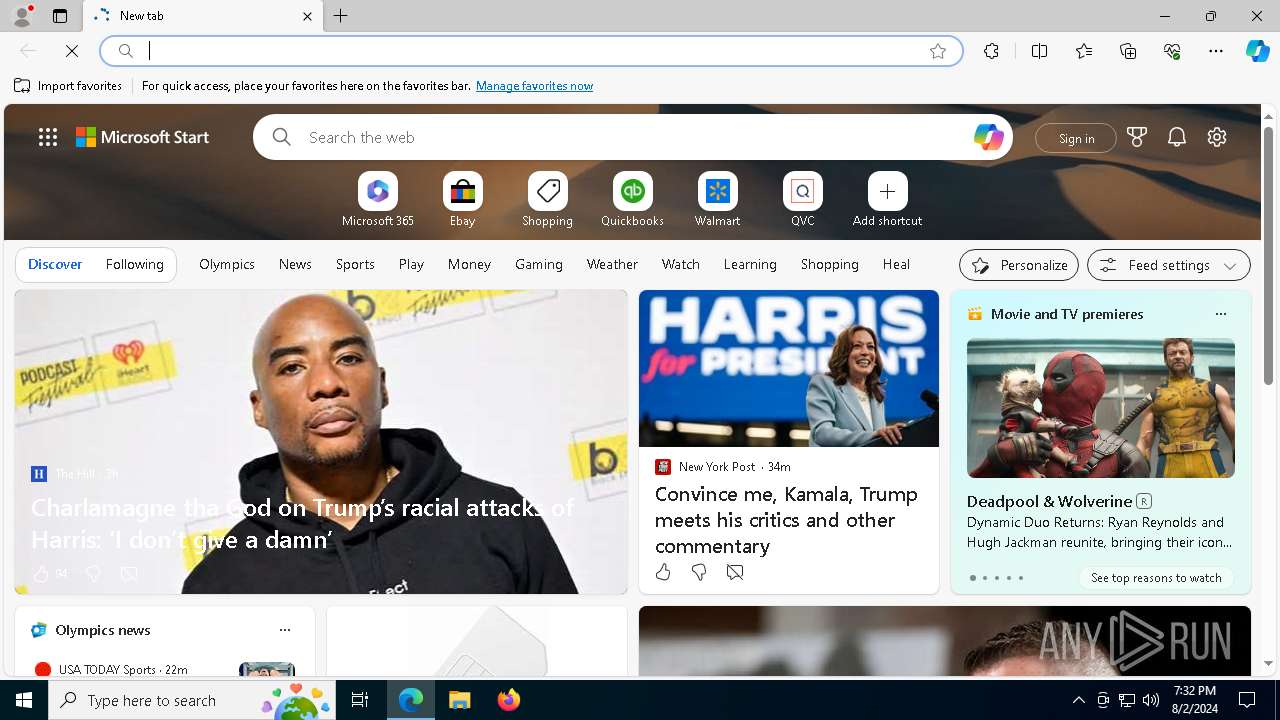Open page settings gear
The image size is (1280, 720).
[1217, 137]
